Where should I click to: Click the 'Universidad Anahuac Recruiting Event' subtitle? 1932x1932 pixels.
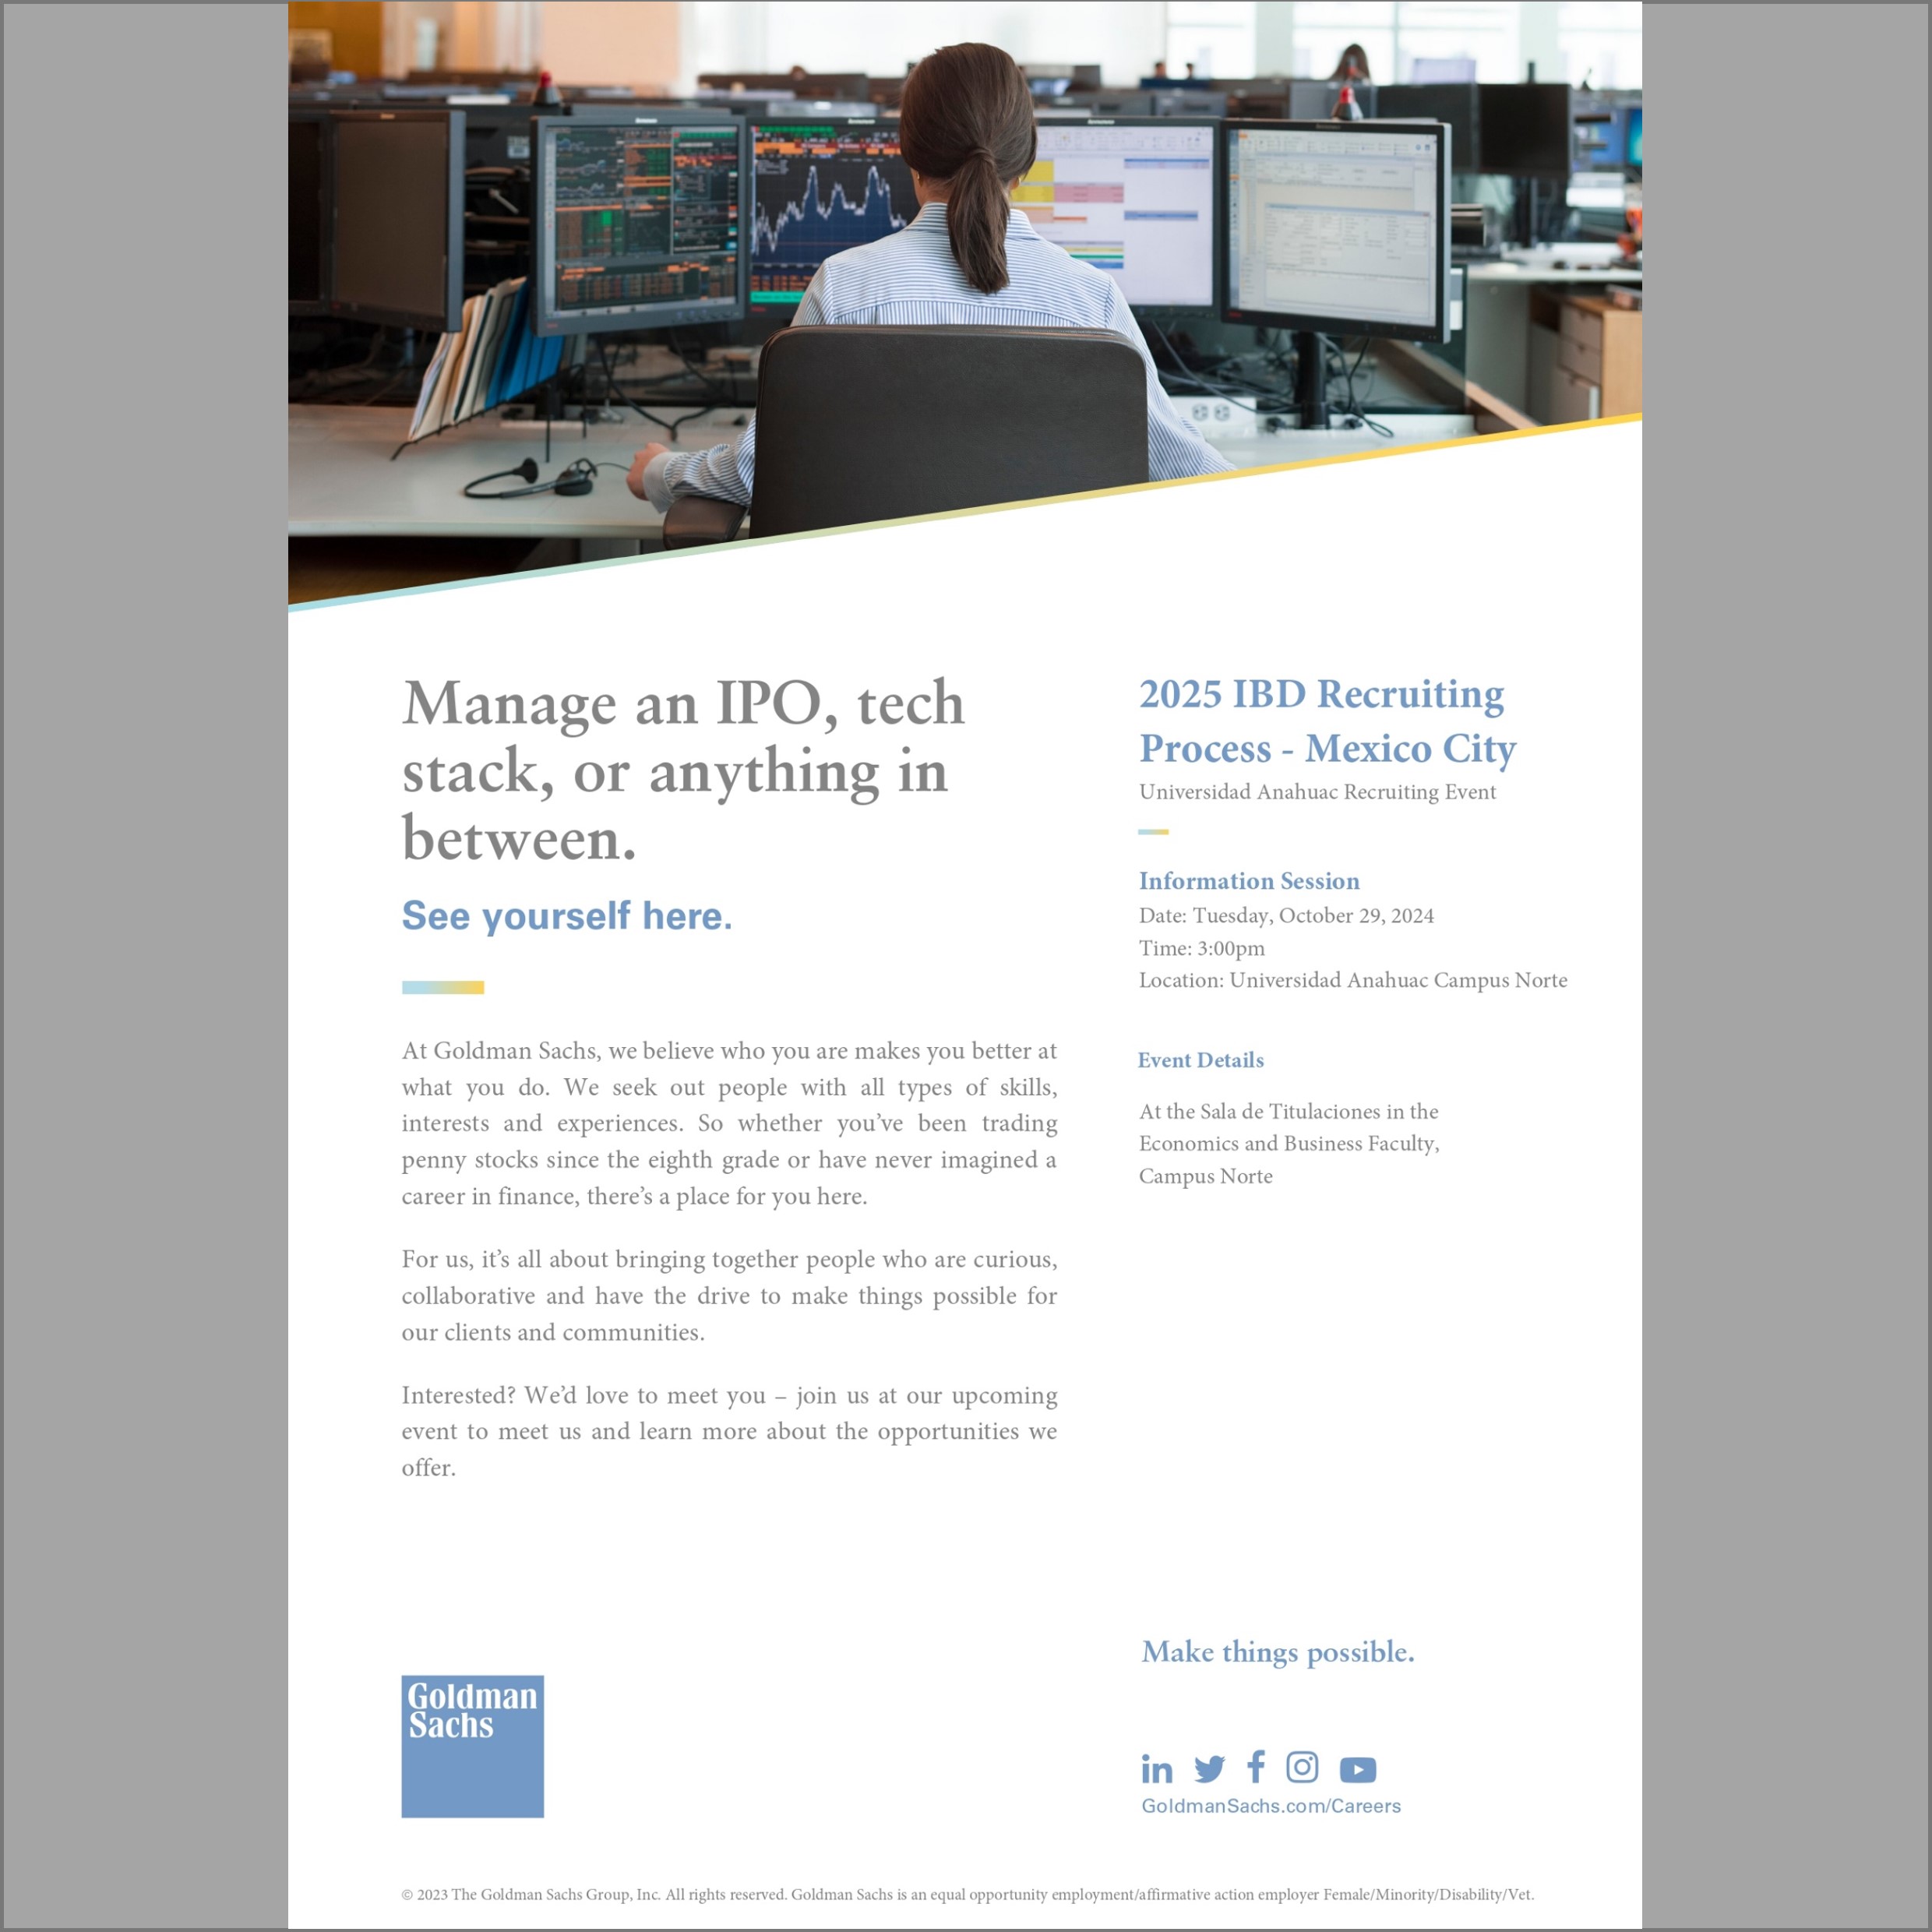point(1316,792)
